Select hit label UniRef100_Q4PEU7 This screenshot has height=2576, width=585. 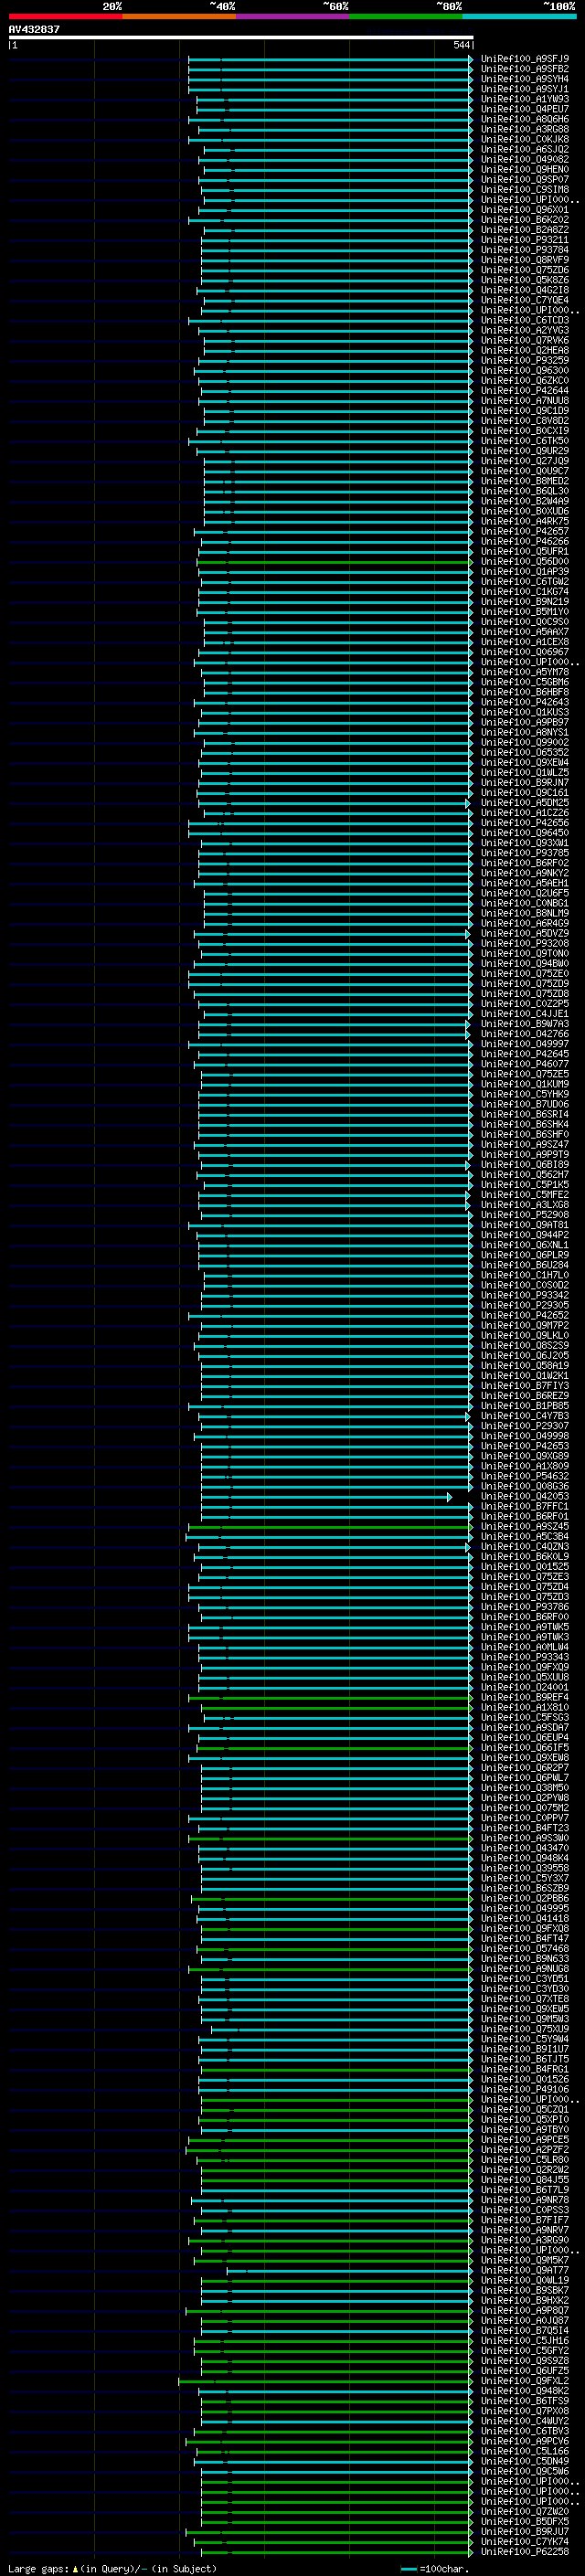click(524, 109)
